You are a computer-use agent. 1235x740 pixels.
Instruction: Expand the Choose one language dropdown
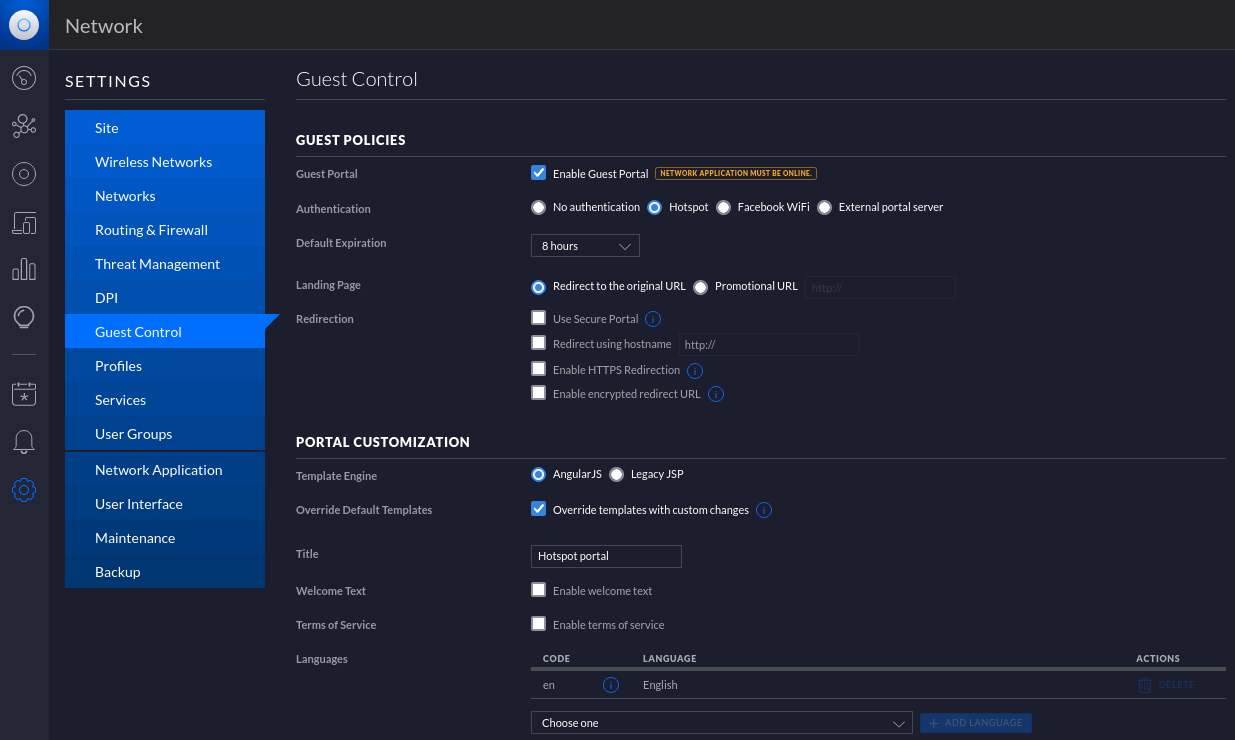(721, 723)
